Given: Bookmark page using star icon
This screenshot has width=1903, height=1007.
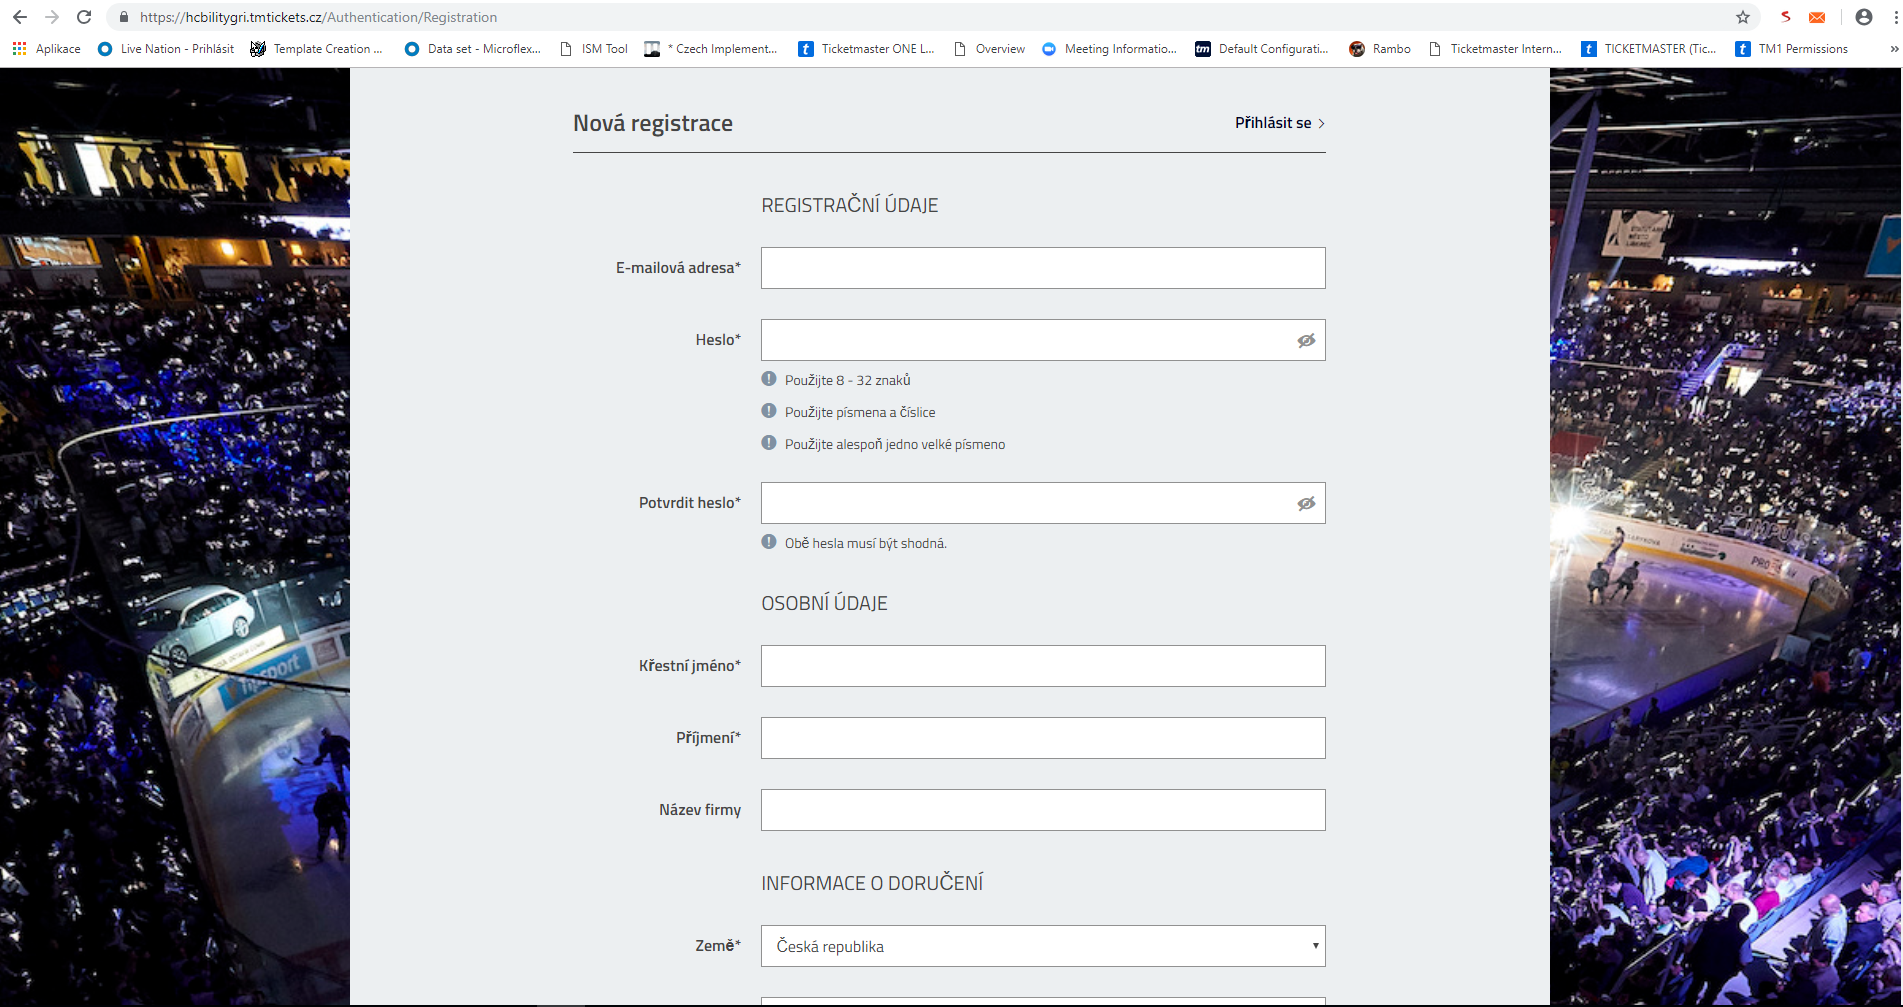Looking at the screenshot, I should [1743, 17].
